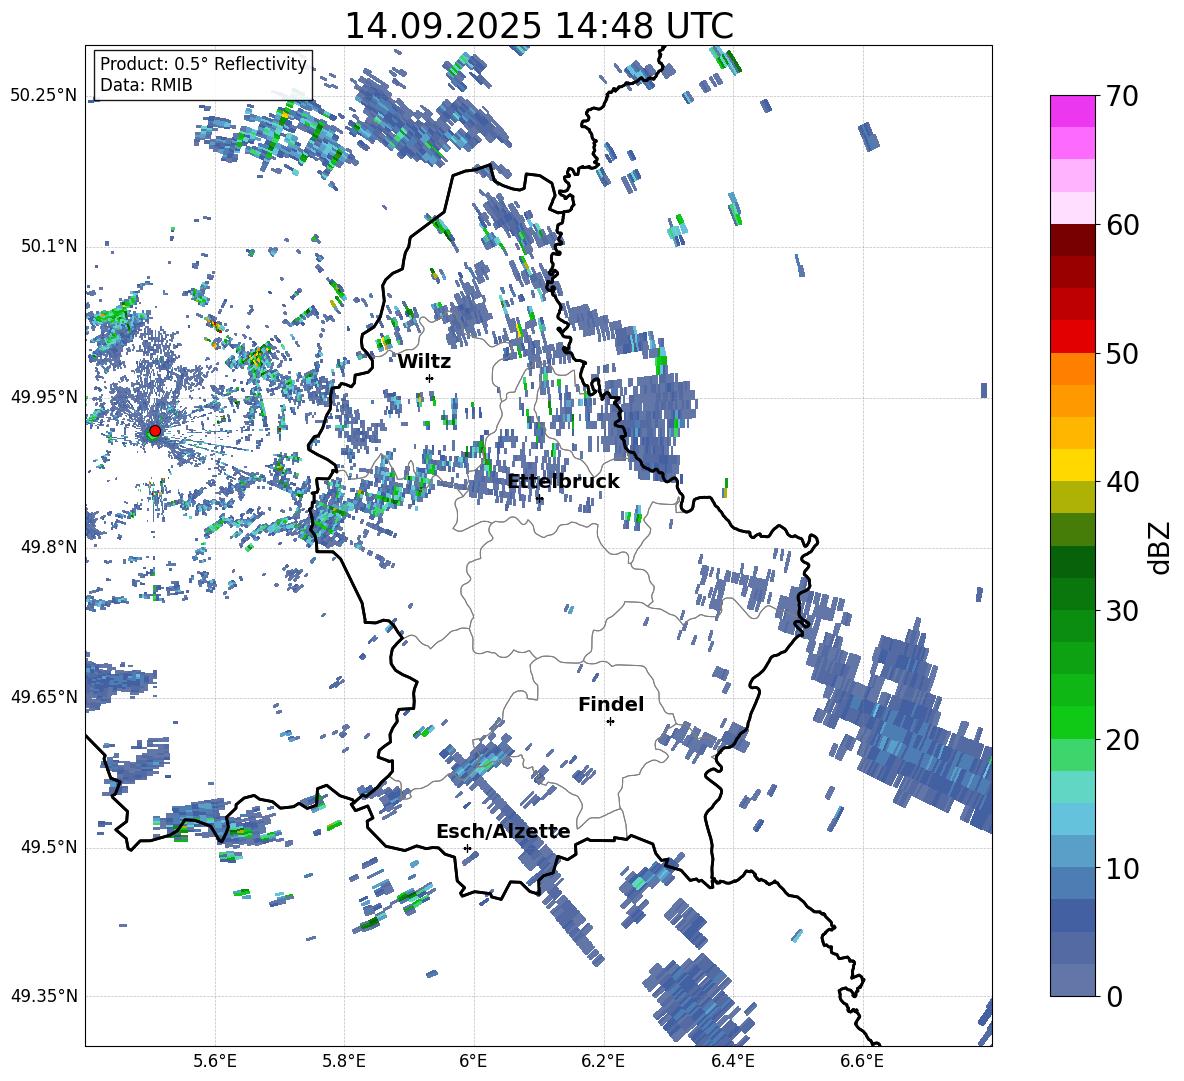Click the 6.2°E longitude tick label
This screenshot has height=1081, width=1184.
coord(603,1060)
